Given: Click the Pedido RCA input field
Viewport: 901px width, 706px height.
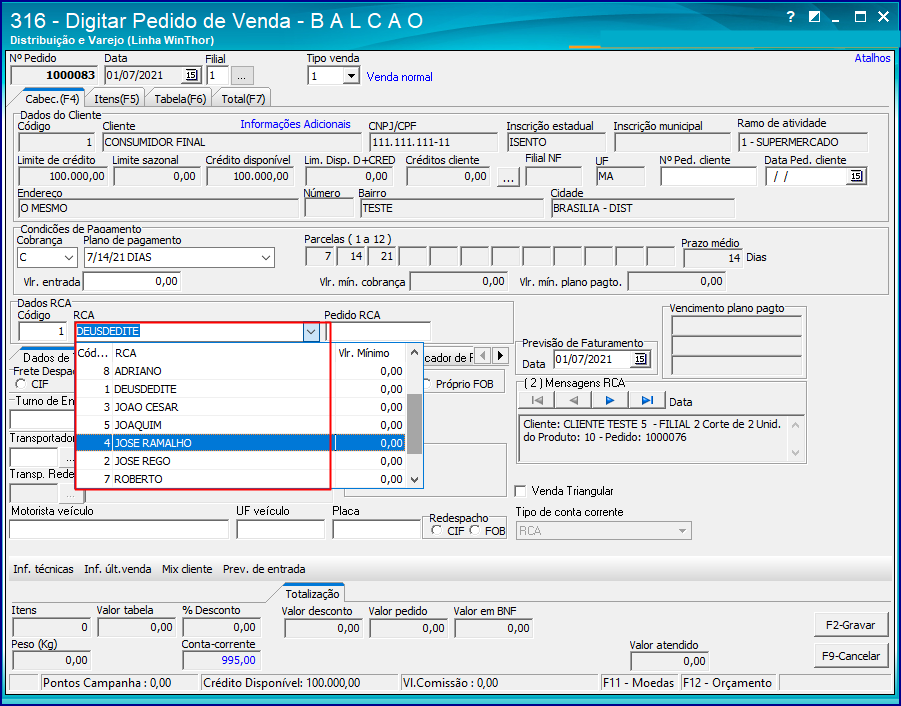Looking at the screenshot, I should 378,331.
